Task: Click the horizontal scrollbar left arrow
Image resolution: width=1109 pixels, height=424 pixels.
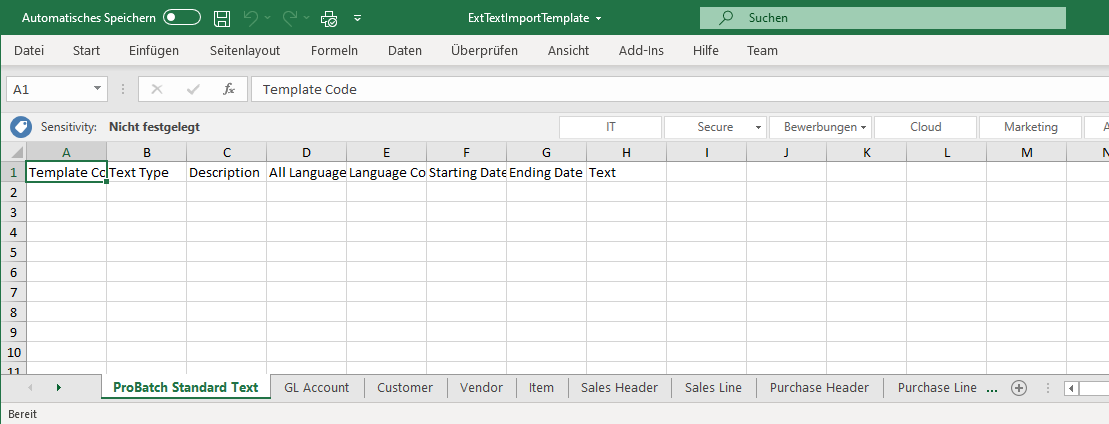Action: 1072,388
